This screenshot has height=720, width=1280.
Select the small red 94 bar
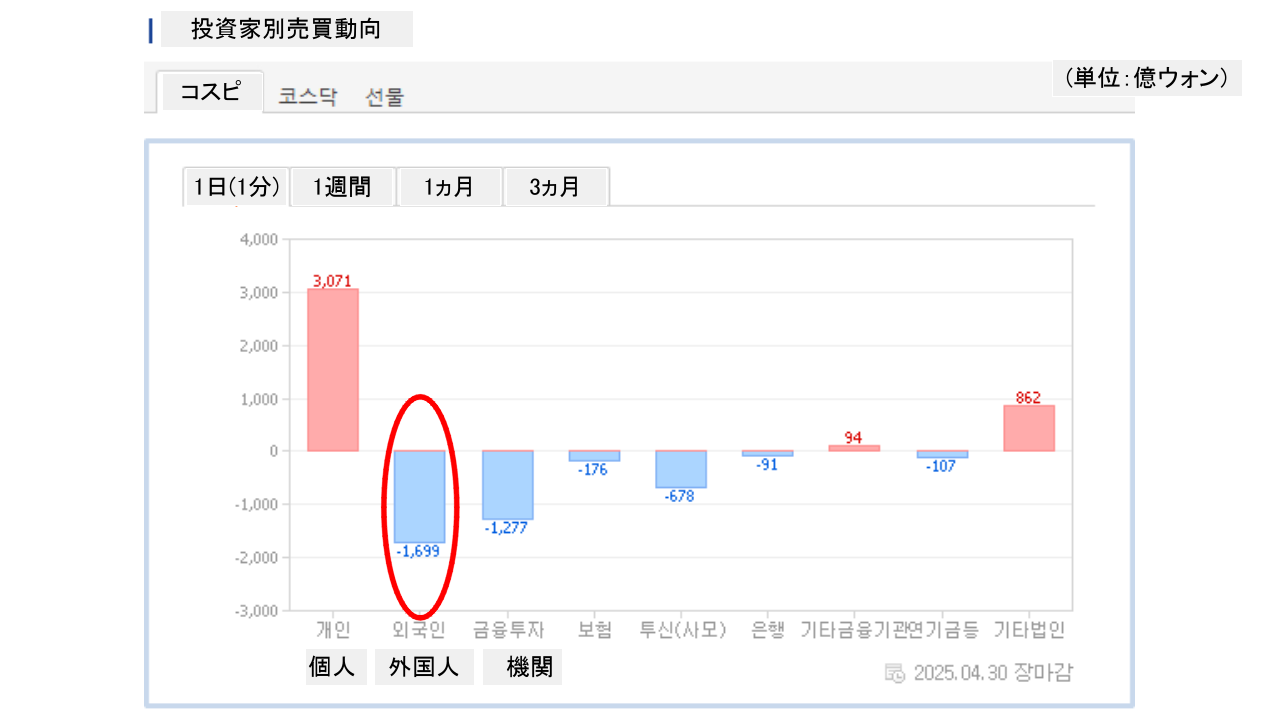click(854, 448)
